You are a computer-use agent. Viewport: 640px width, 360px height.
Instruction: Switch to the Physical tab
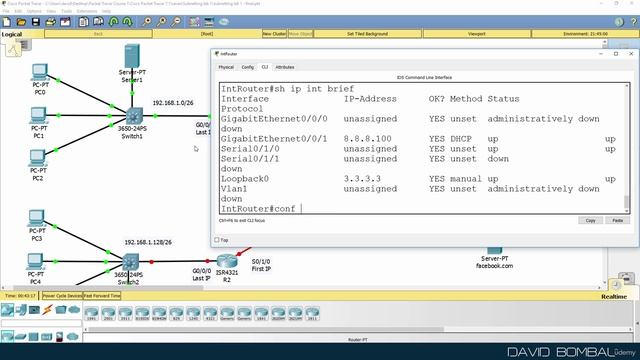coord(226,67)
